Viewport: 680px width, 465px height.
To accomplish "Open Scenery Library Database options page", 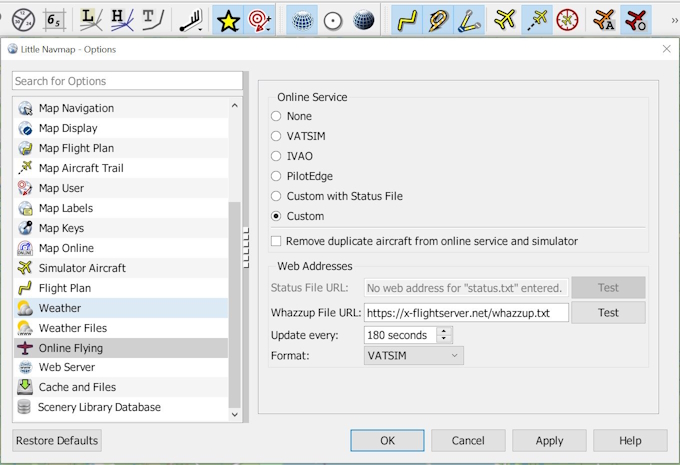I will (121, 406).
